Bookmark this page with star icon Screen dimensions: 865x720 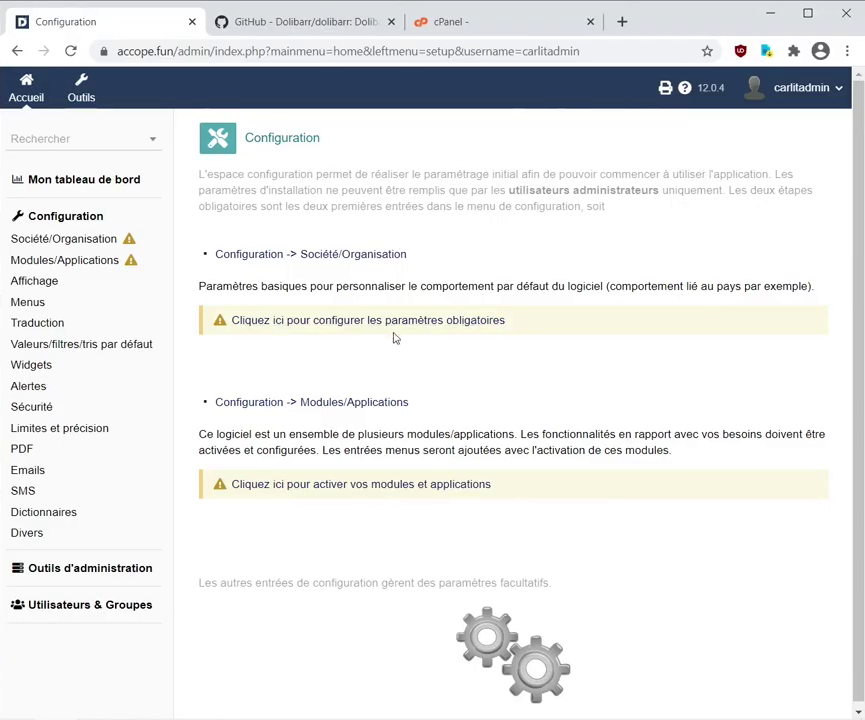707,51
